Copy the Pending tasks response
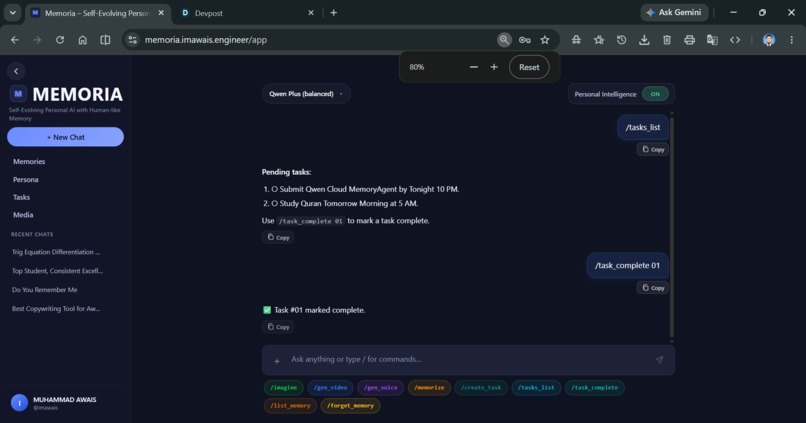 (278, 237)
